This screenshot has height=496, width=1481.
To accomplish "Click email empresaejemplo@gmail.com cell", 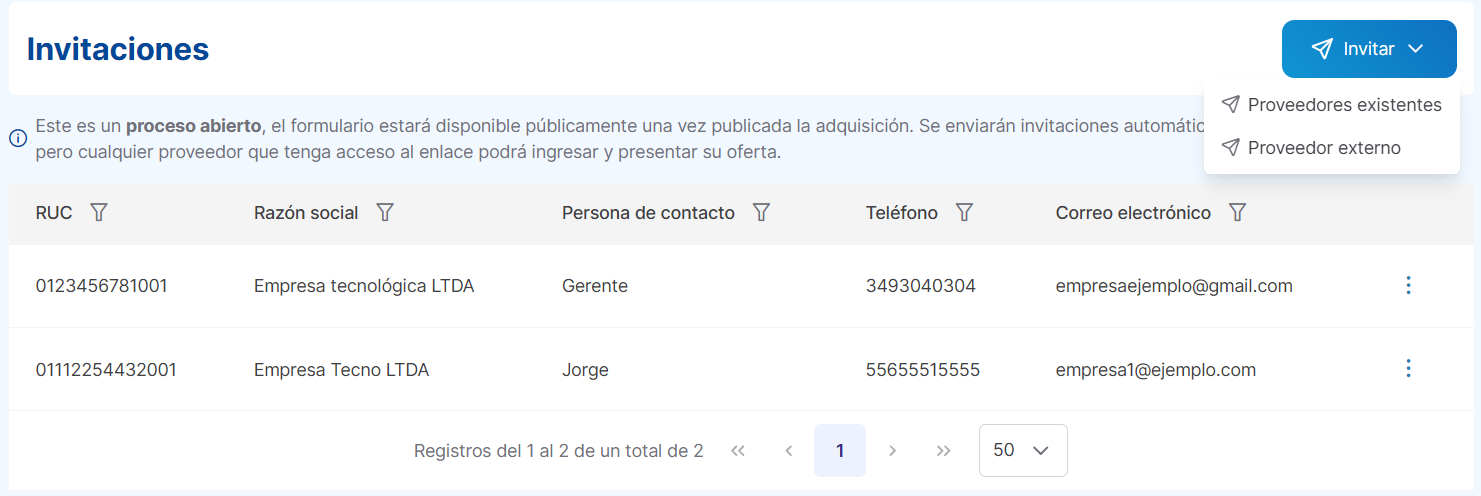I will click(1173, 286).
